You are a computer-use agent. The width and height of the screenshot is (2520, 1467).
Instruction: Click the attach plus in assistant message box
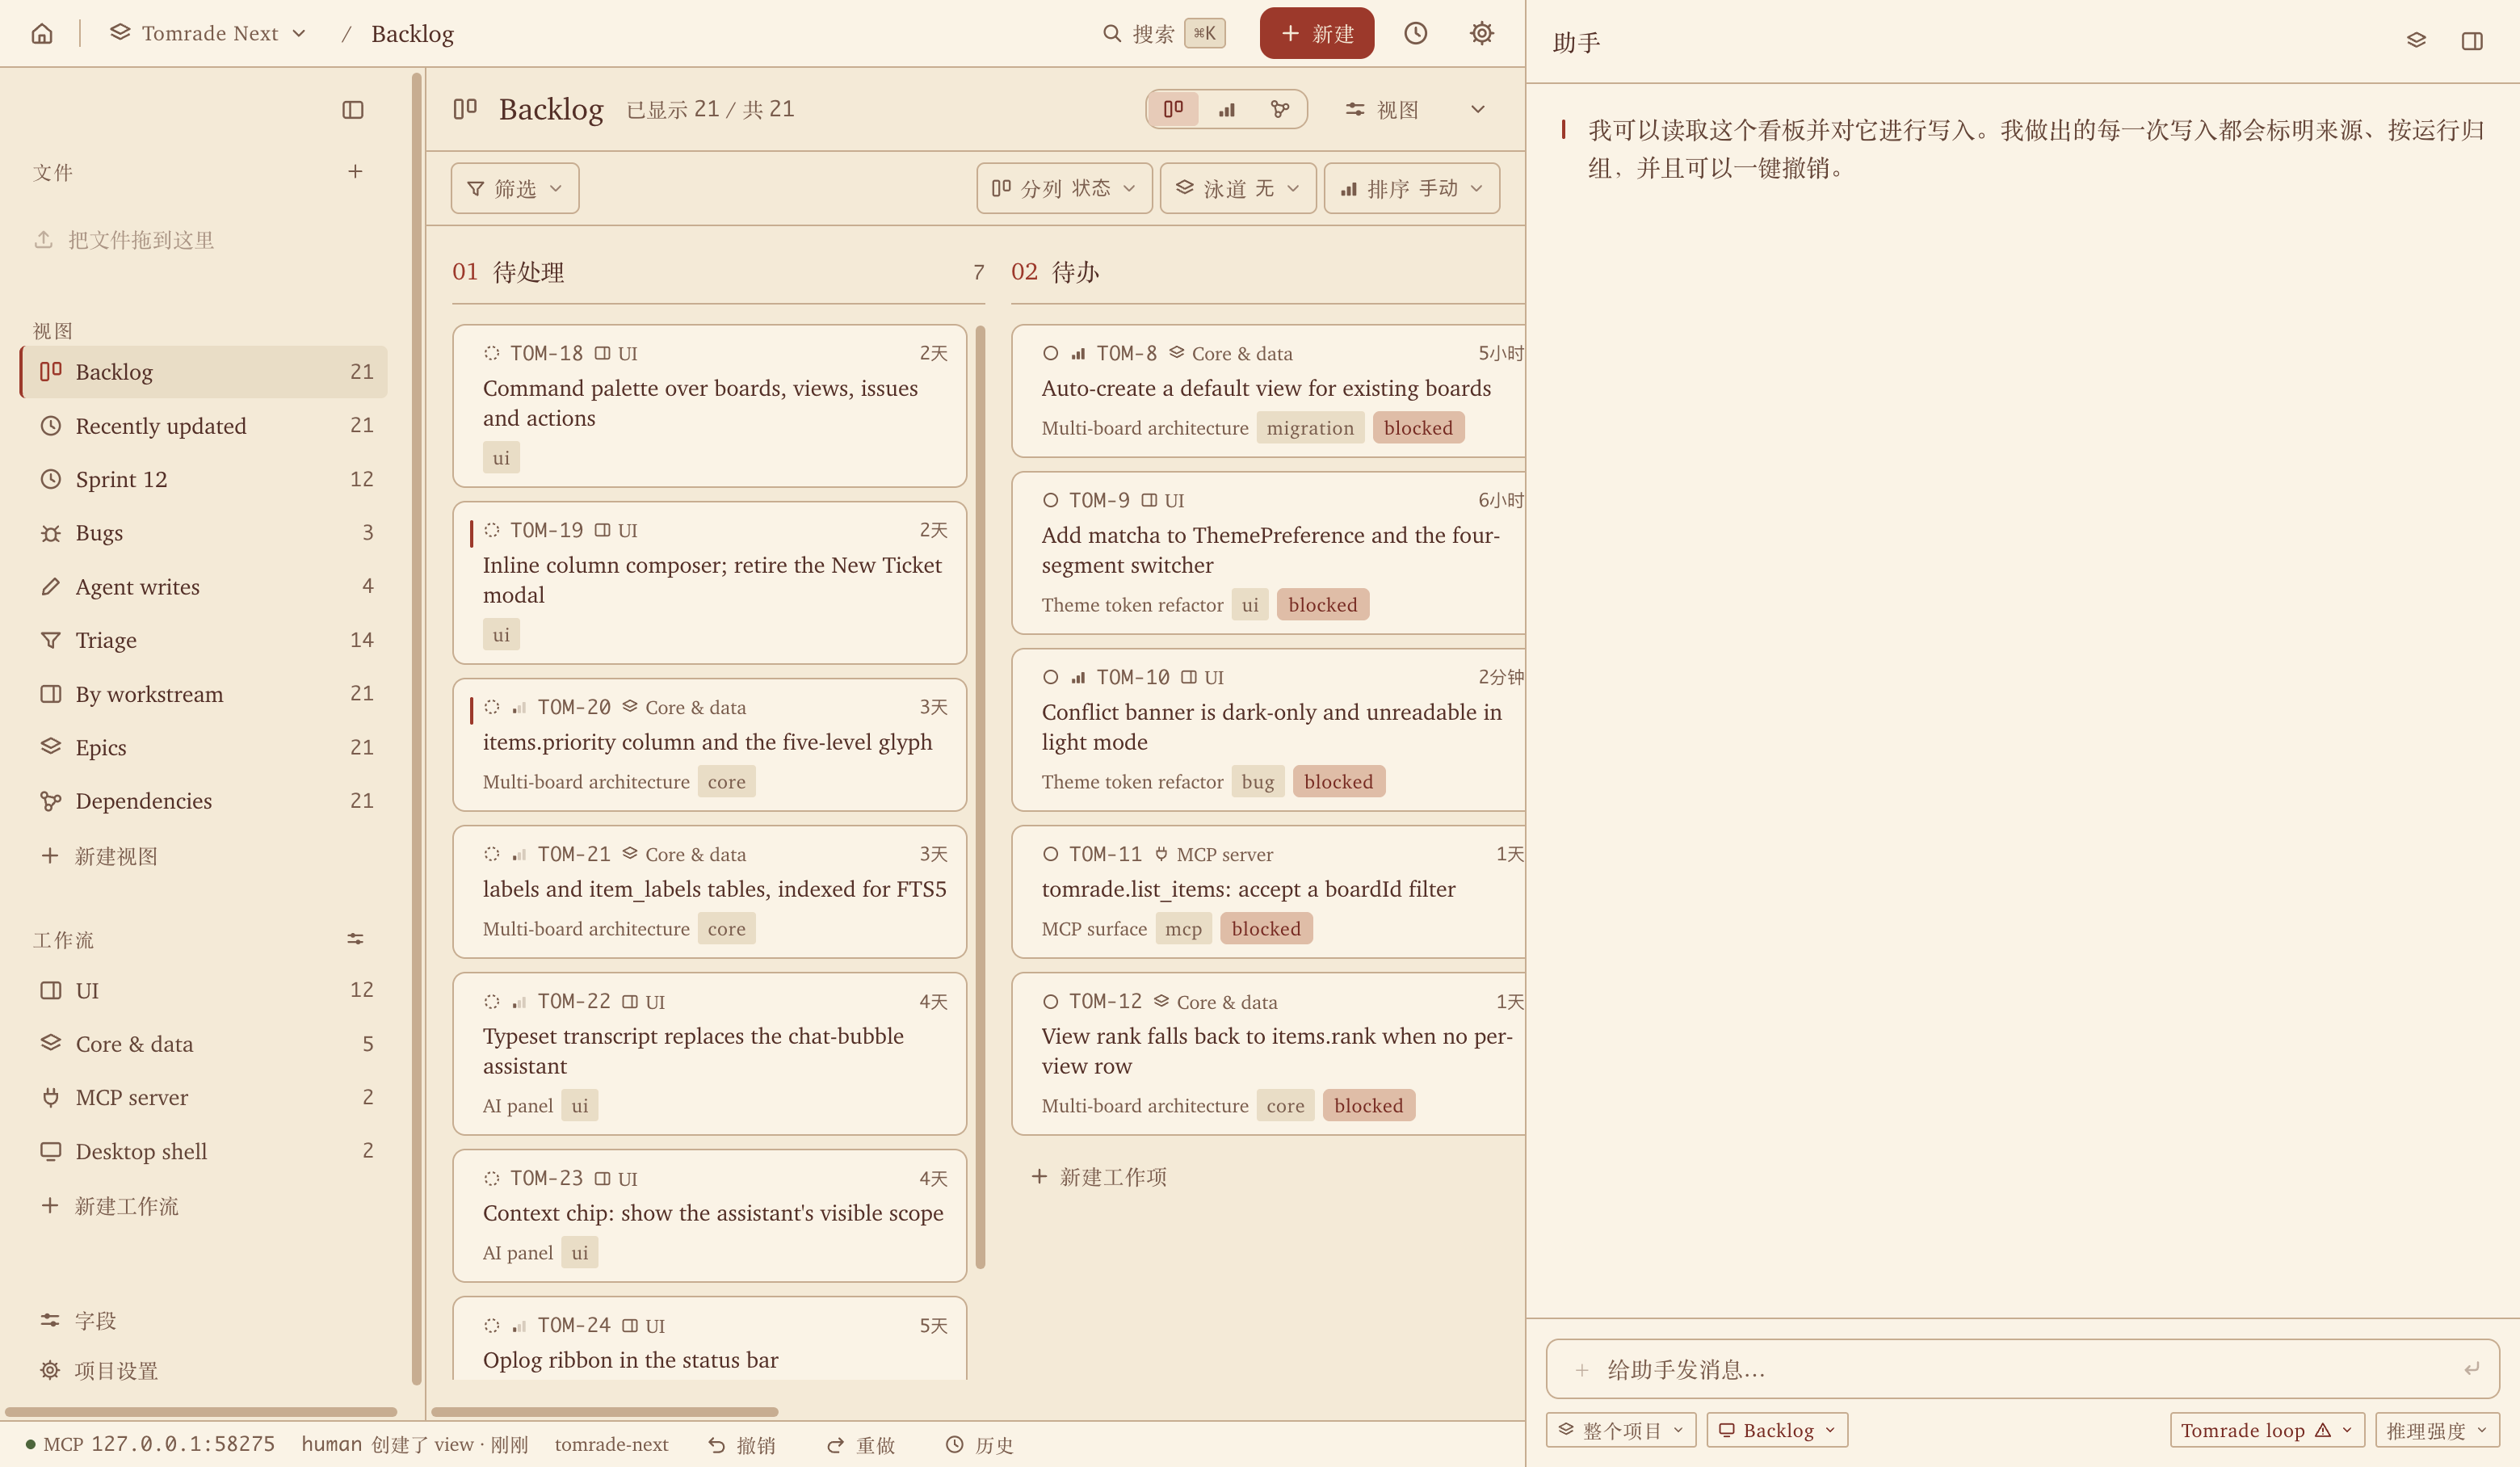(1582, 1369)
